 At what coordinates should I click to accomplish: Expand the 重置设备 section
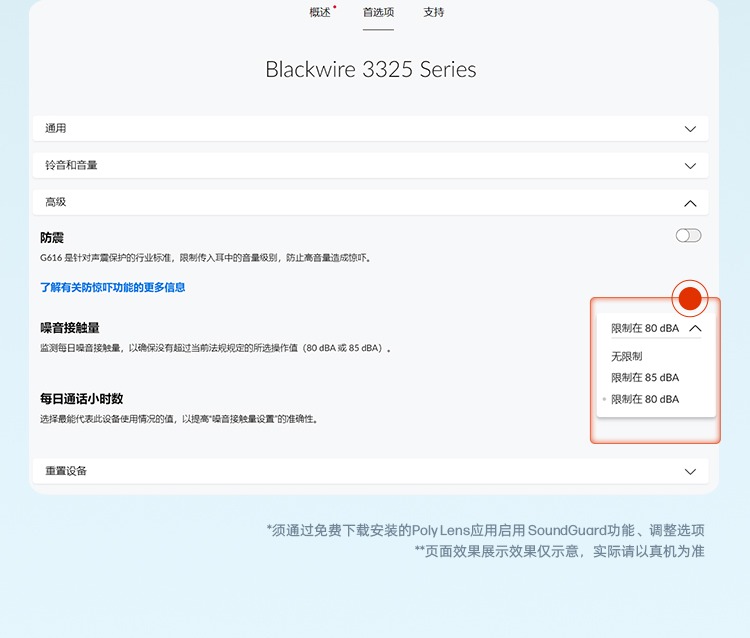[x=370, y=471]
